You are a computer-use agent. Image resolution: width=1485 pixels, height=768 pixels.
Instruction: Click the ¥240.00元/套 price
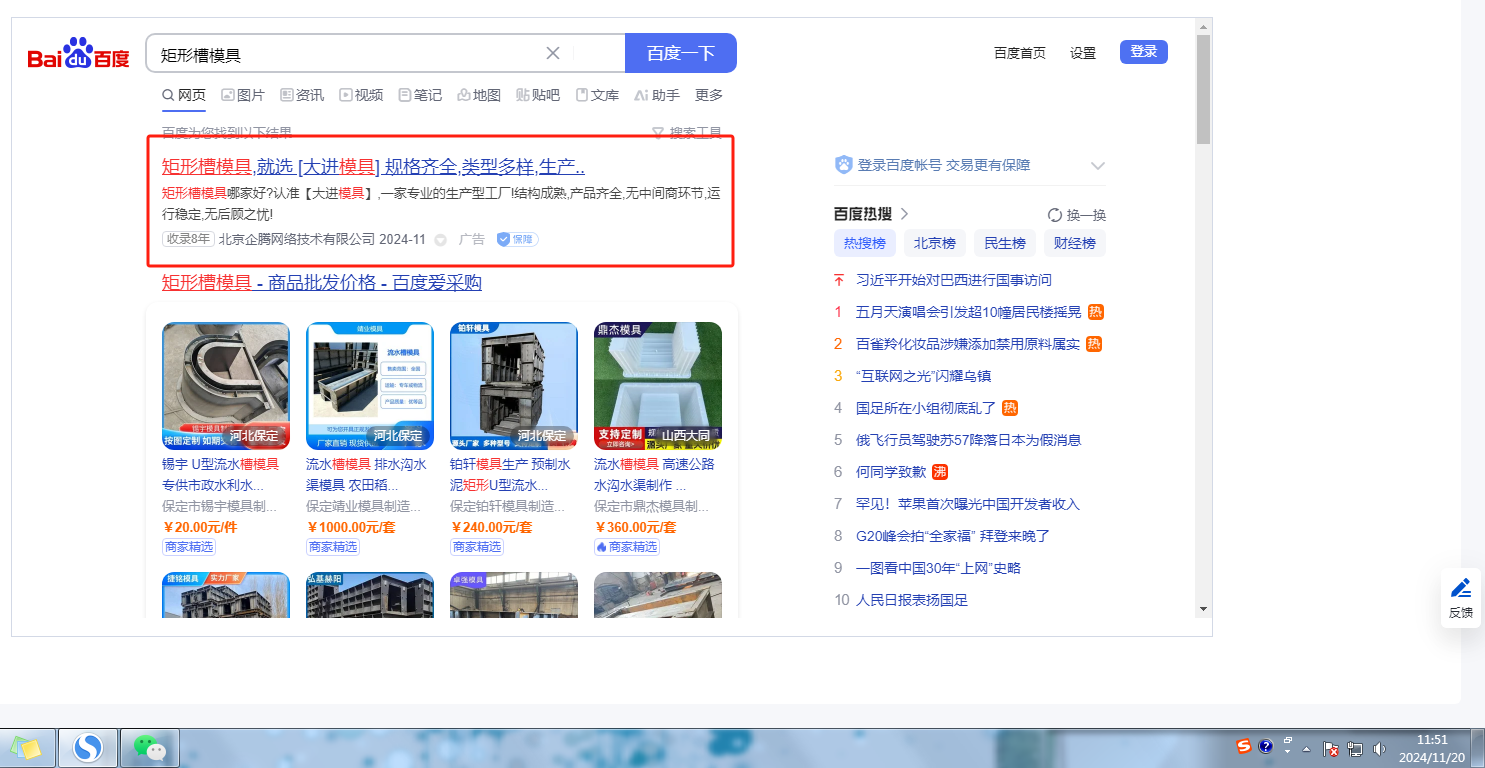pyautogui.click(x=491, y=527)
